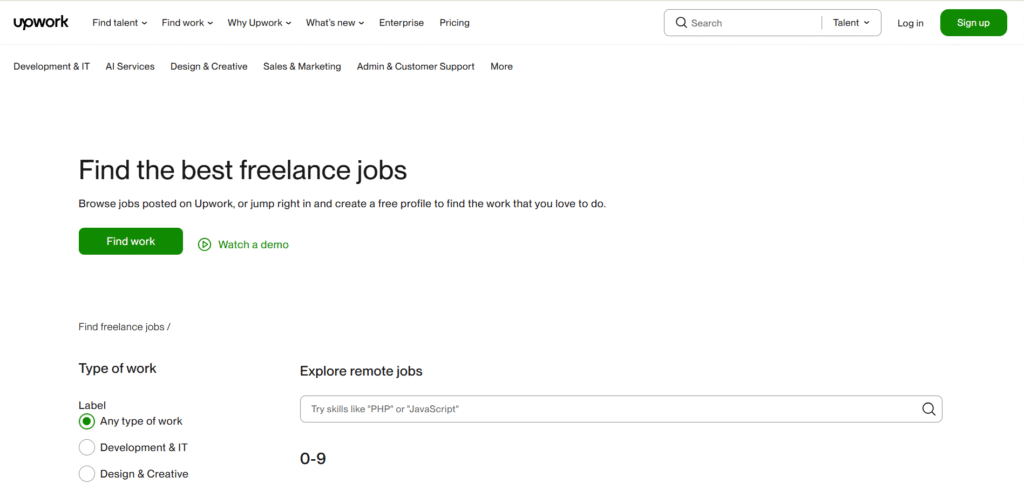Open the Sales & Marketing category
Image resolution: width=1024 pixels, height=484 pixels.
coord(302,67)
